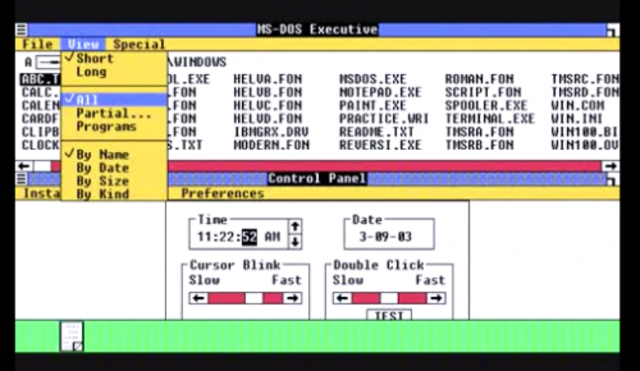The width and height of the screenshot is (640, 371).
Task: Select file IBMGRX.DRV
Action: coord(271,132)
